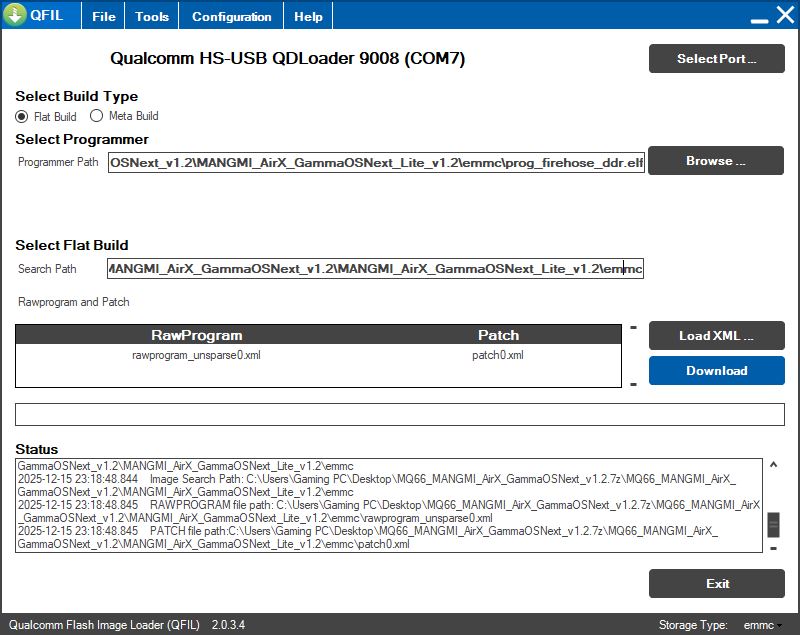Click the green QFIL download logo icon
800x635 pixels.
coord(16,16)
